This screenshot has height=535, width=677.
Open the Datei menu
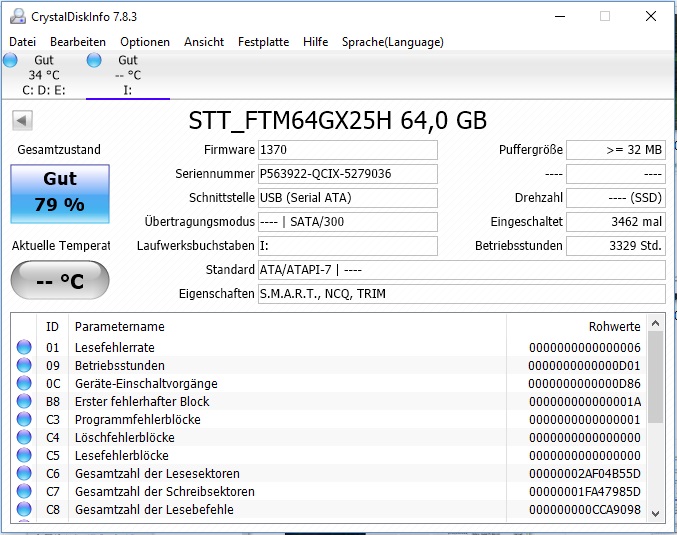point(22,42)
